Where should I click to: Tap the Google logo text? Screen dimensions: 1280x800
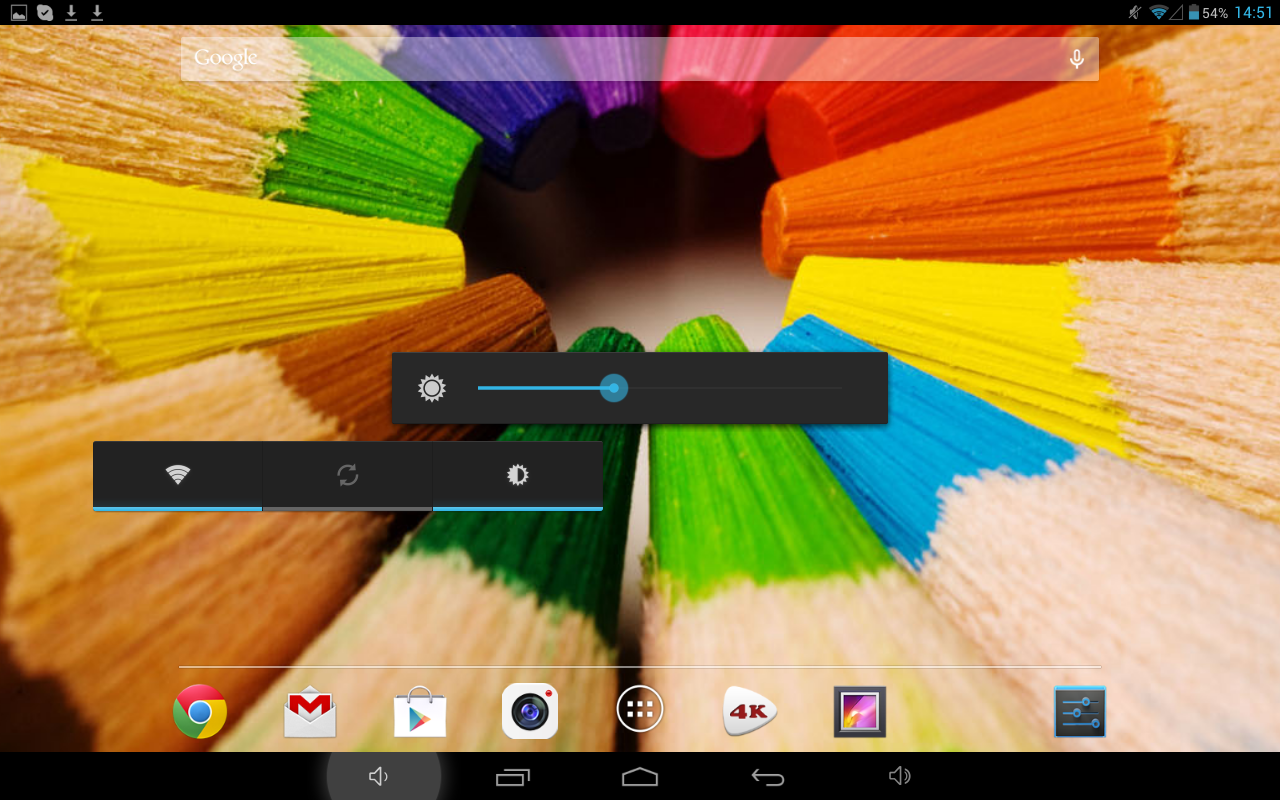click(x=226, y=58)
